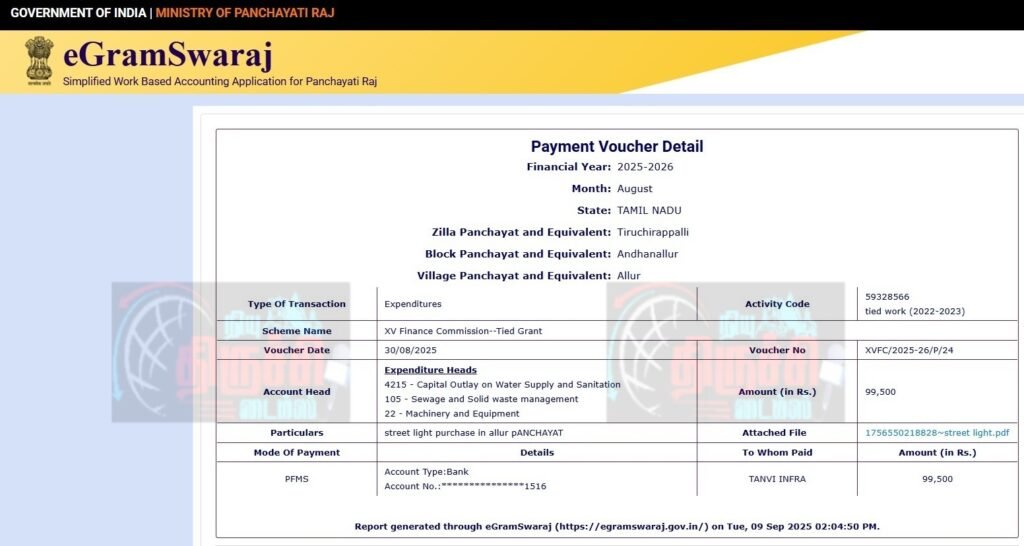
Task: Click the Expenditure Heads underlined heading
Action: [x=430, y=370]
